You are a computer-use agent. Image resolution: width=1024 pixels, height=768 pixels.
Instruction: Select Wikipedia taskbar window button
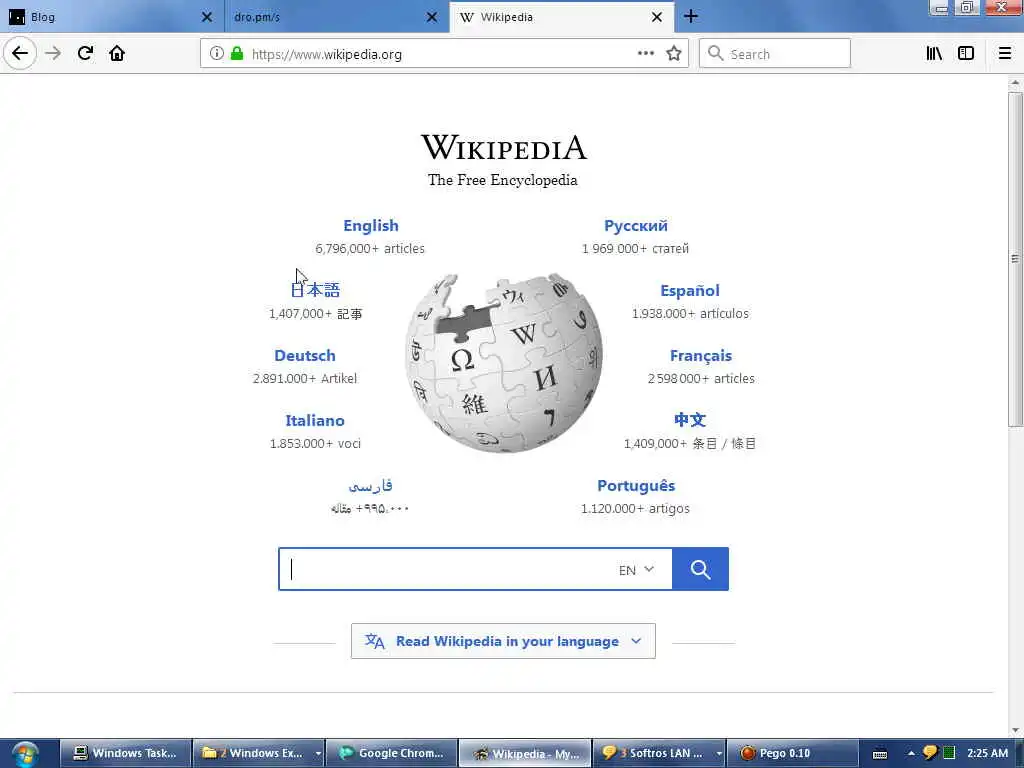pos(525,754)
